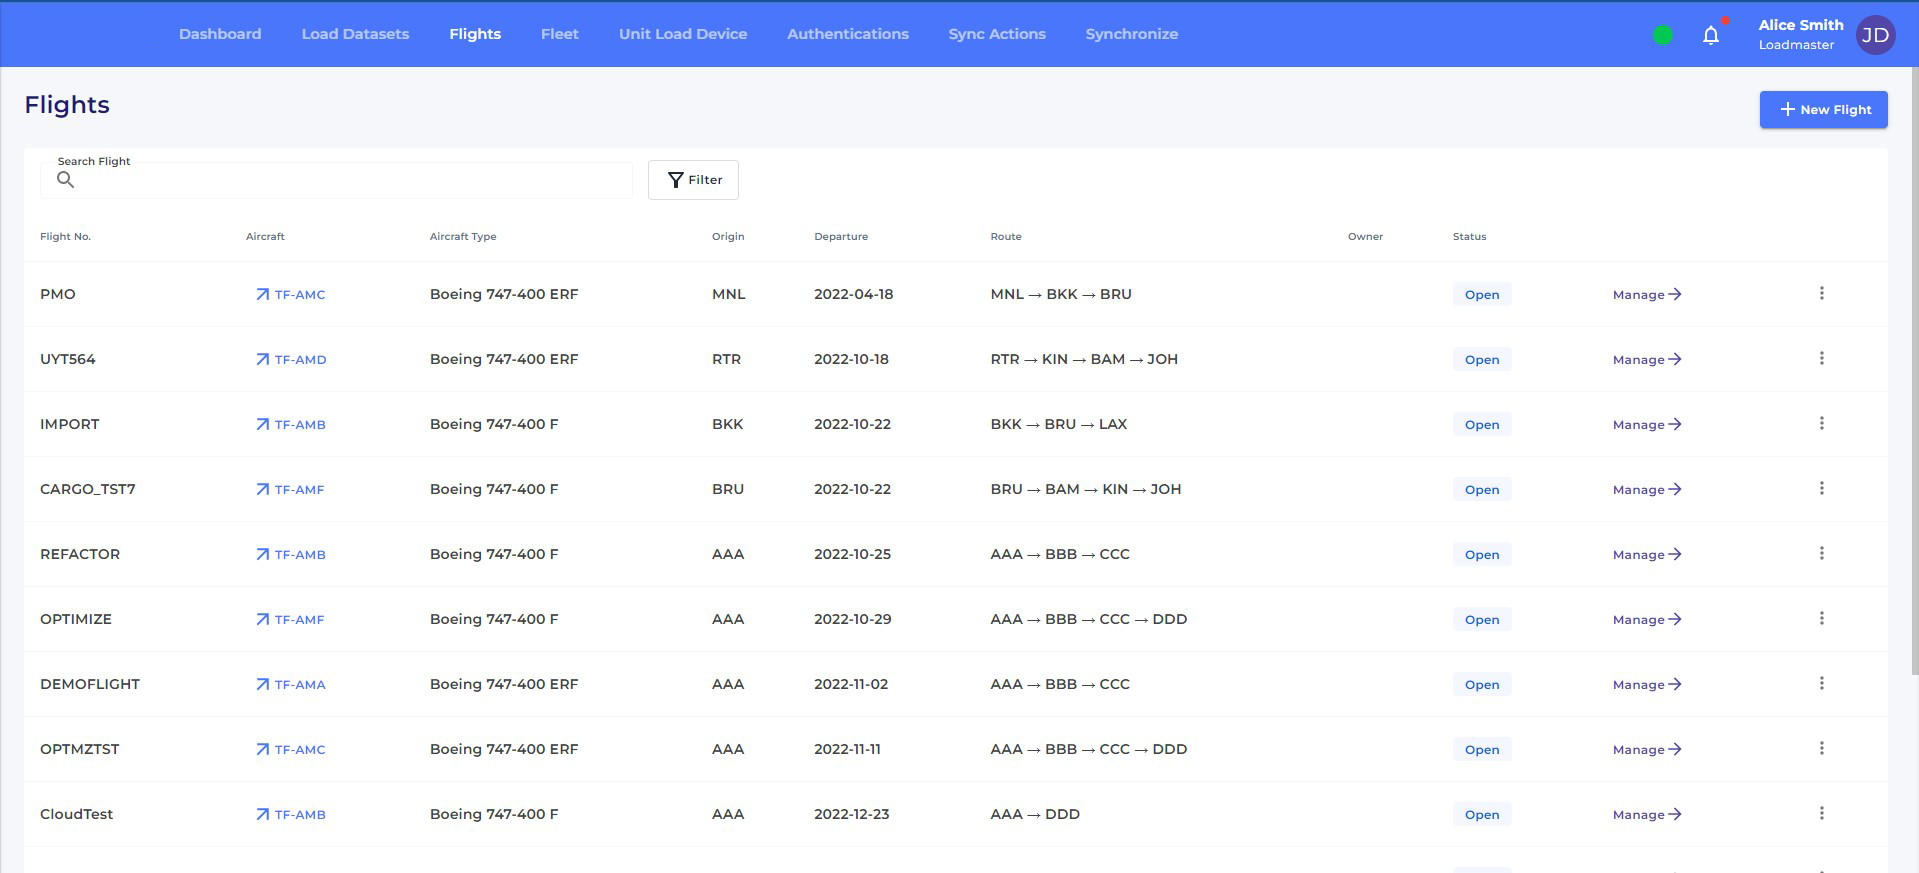Open the three-dot menu for the UYT564 flight
The image size is (1919, 873).
click(1821, 358)
